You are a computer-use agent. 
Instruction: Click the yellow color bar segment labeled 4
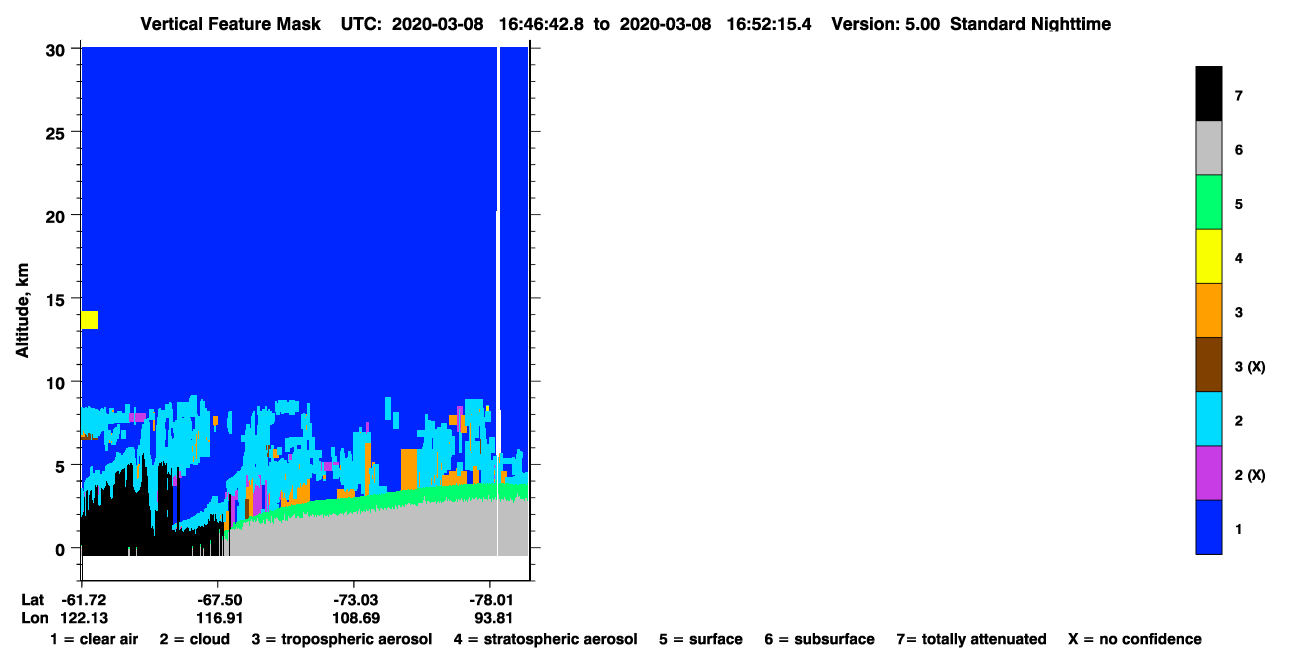1208,256
